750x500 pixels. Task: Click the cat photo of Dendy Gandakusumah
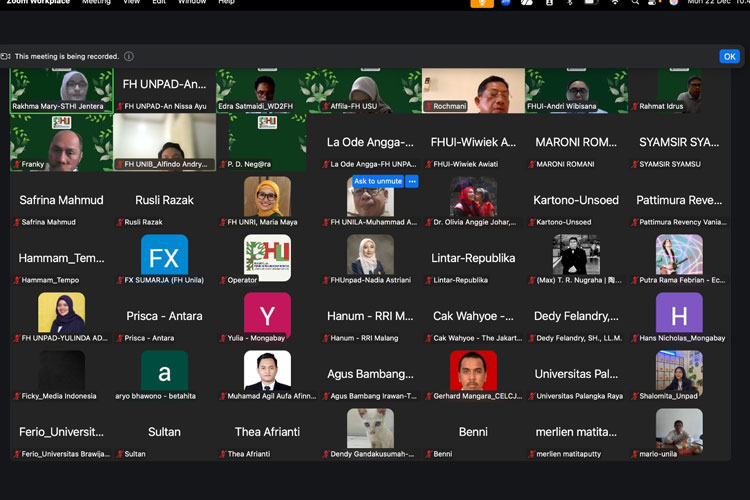click(370, 428)
